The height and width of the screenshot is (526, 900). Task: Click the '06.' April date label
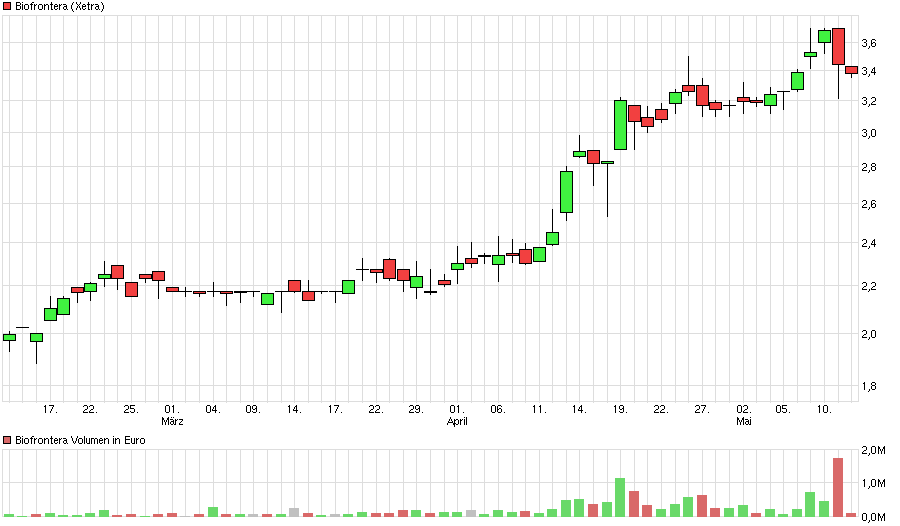point(498,409)
